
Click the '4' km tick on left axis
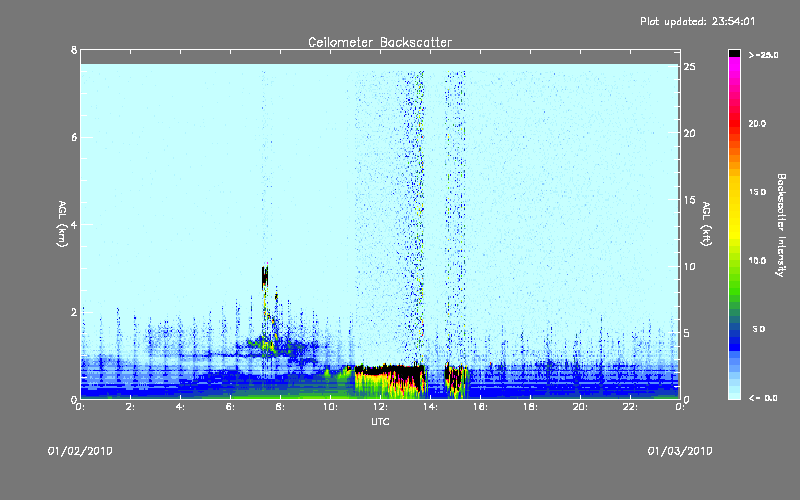click(x=74, y=224)
